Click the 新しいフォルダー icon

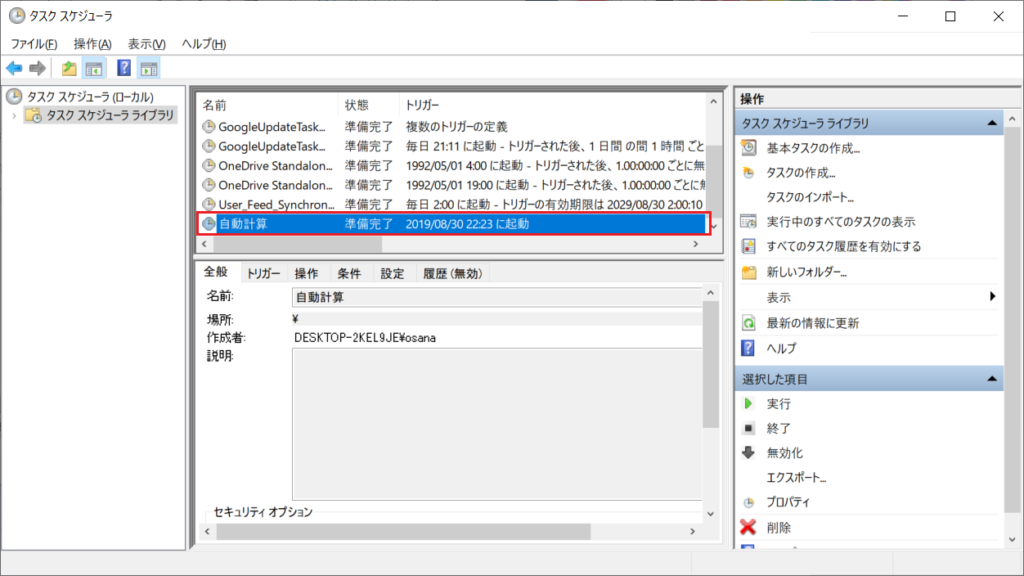coord(748,272)
